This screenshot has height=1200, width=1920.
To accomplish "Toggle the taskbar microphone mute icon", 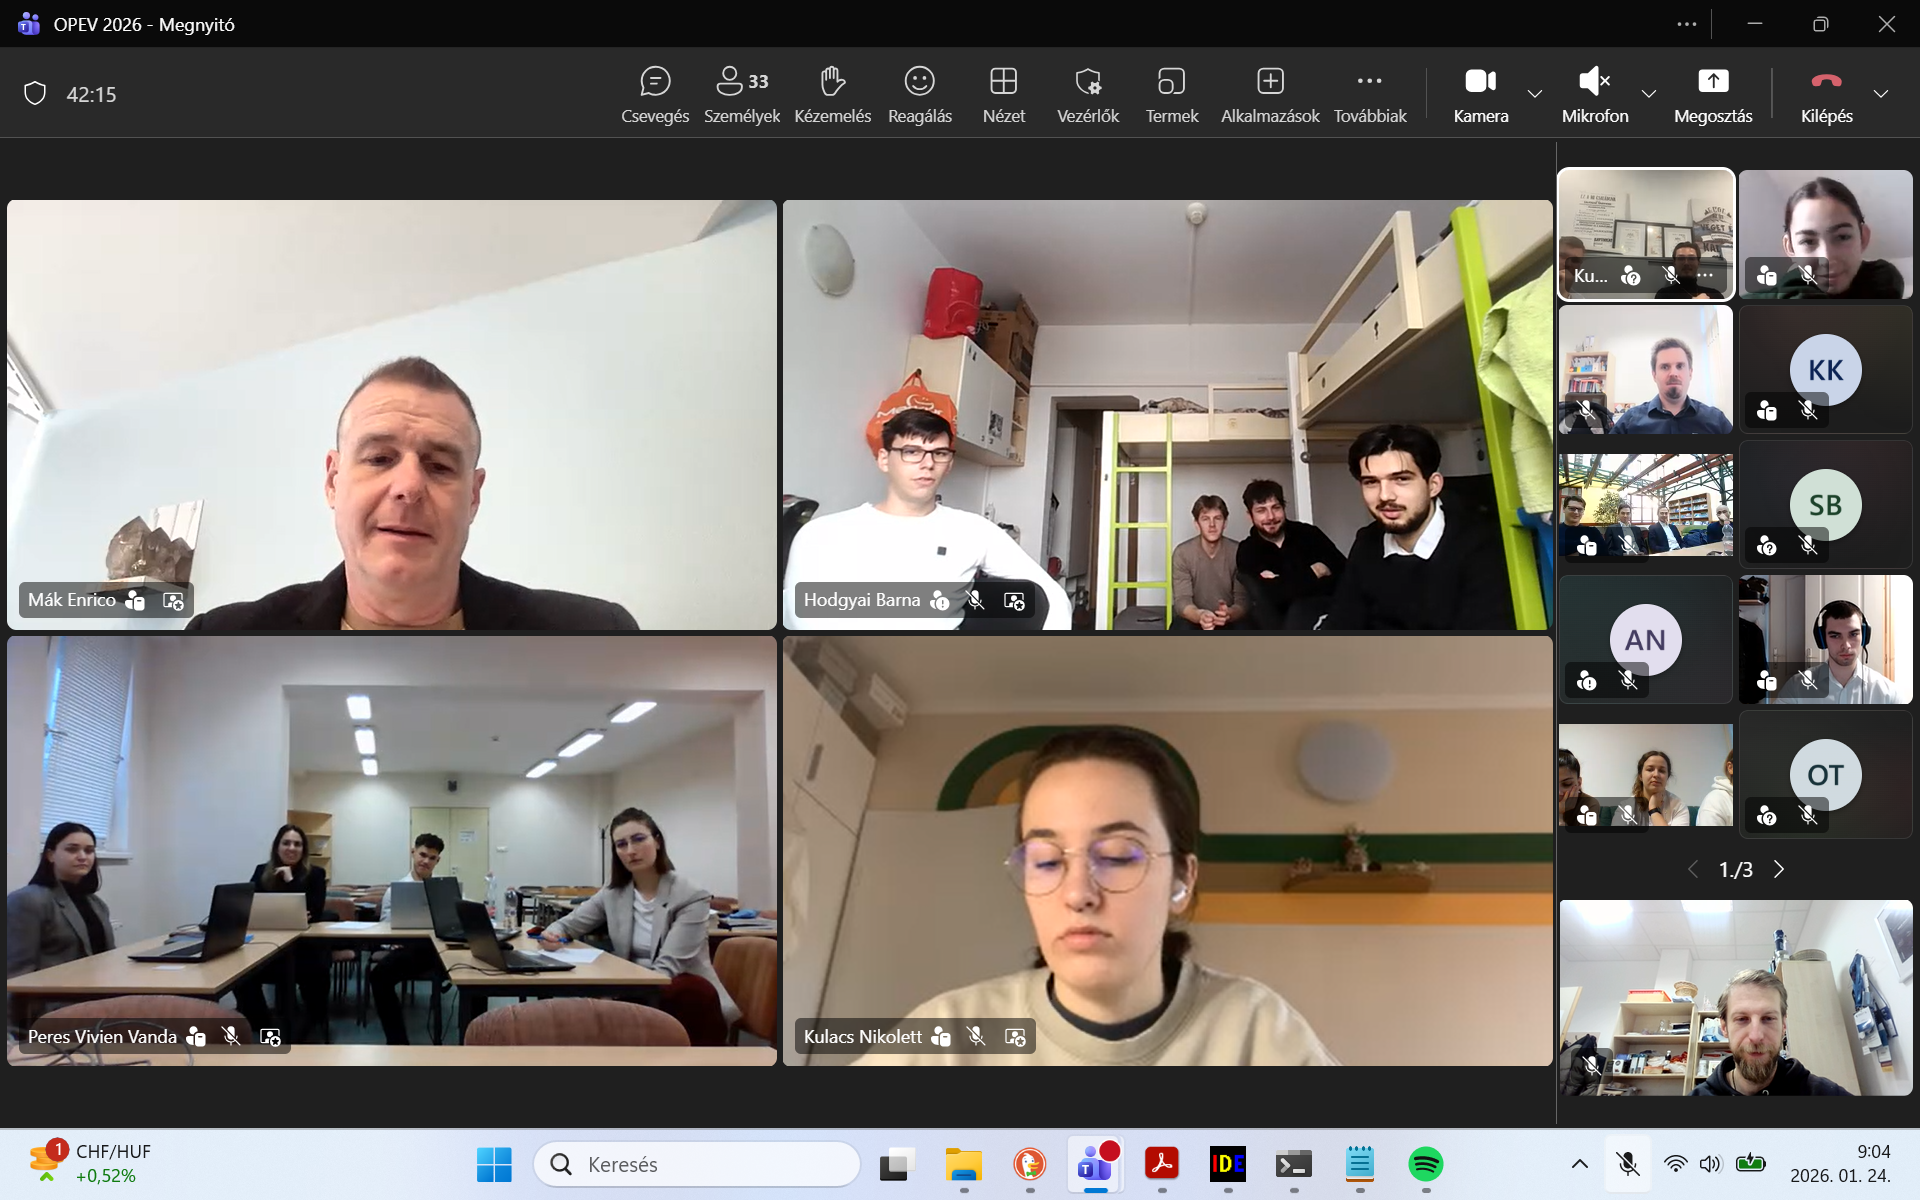I will pyautogui.click(x=1627, y=1163).
